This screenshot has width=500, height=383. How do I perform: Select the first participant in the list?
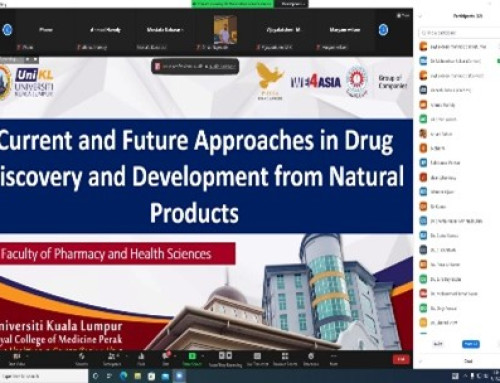tap(457, 47)
